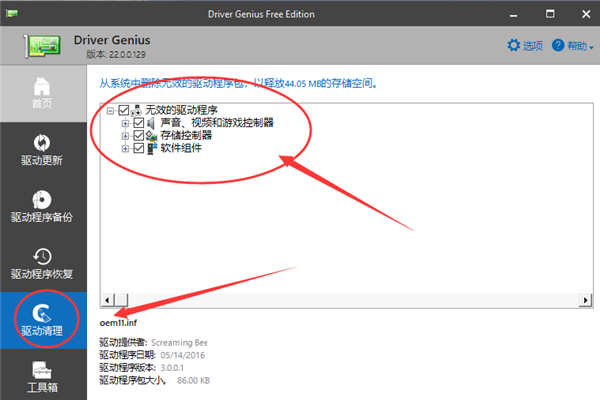Screen dimensions: 600x400
Task: Expand the 声音、视频和游戏控制器 node
Action: pos(125,123)
